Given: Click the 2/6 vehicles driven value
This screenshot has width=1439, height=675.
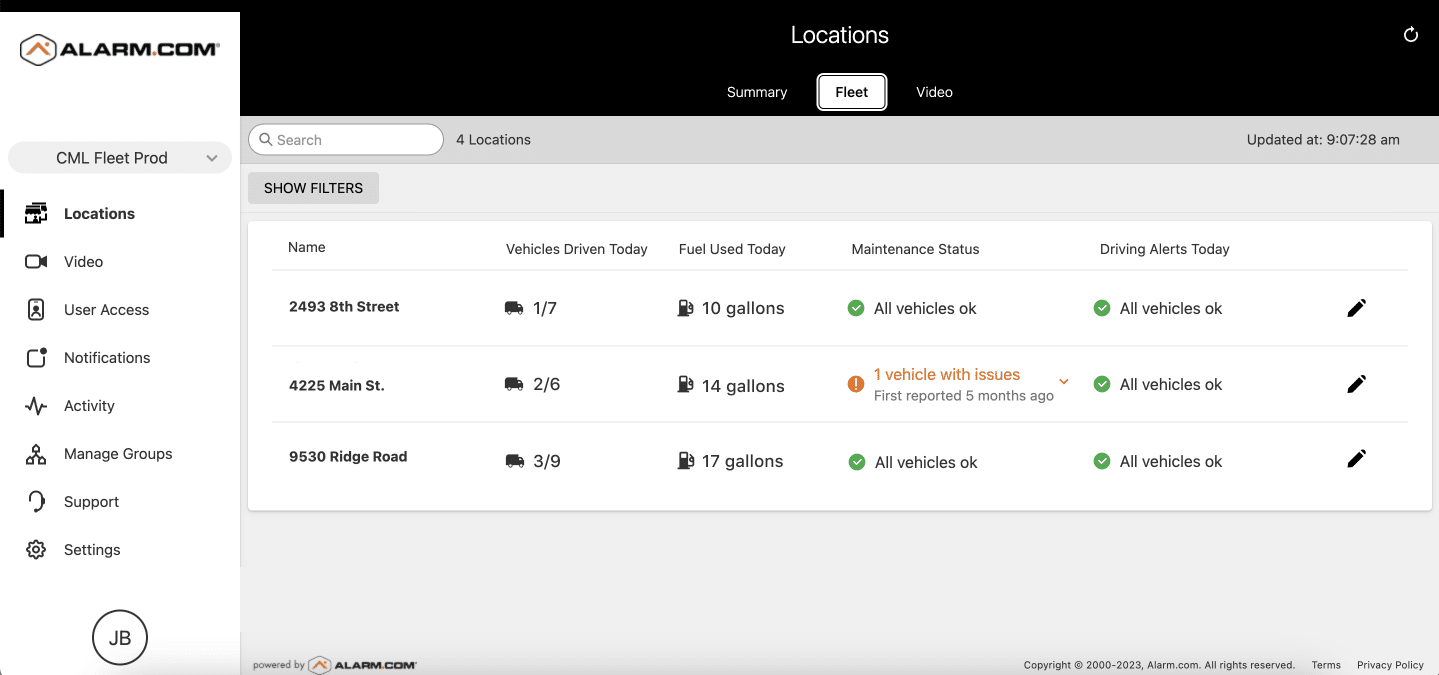Looking at the screenshot, I should pos(547,384).
